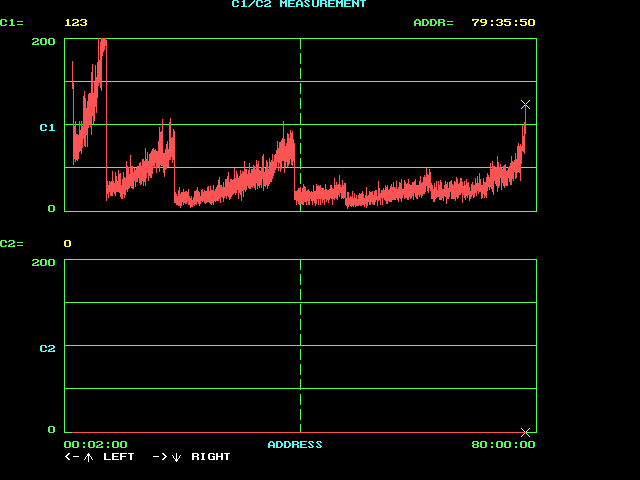
Task: Click the tallest red peak in the C1 graph
Action: [103, 45]
